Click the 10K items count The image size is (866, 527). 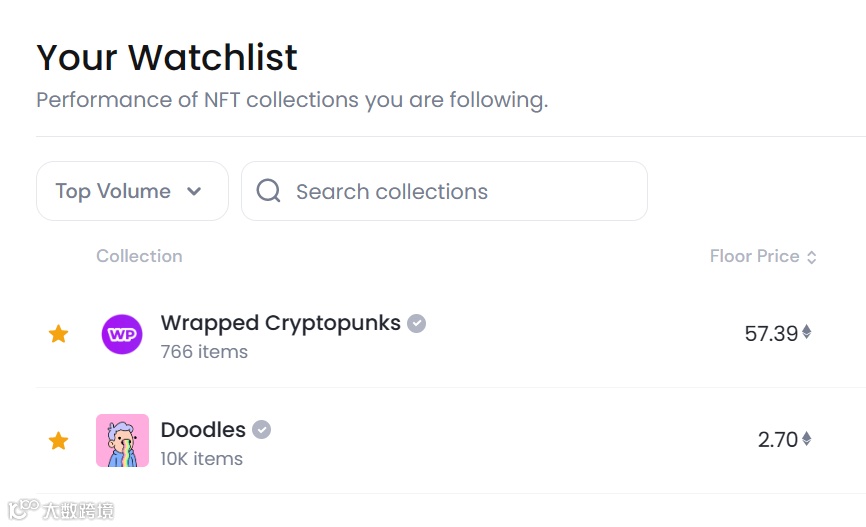tap(201, 459)
